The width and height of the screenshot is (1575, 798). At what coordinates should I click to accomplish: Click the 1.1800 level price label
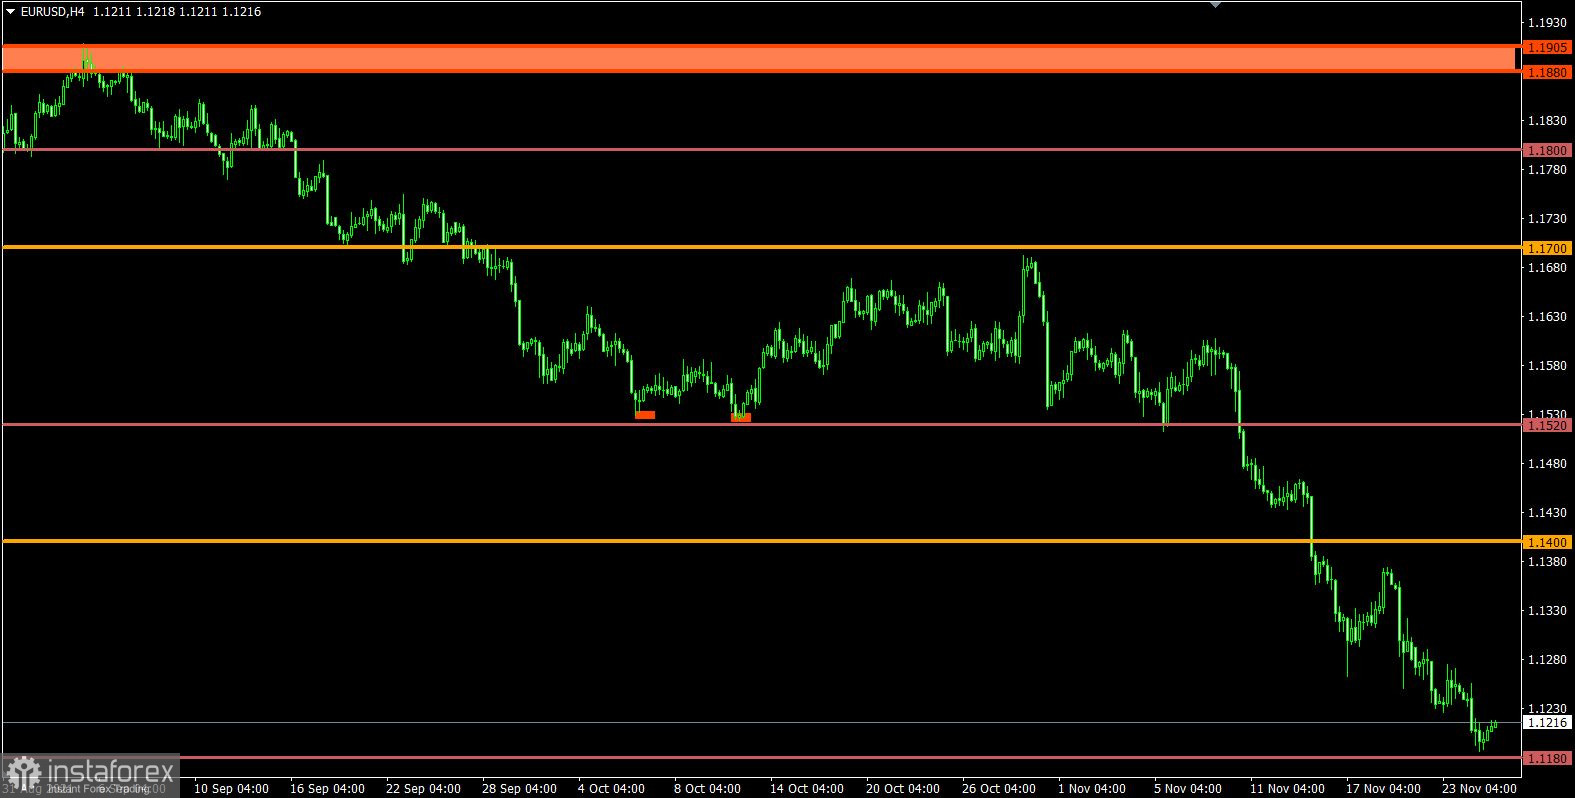[1548, 150]
